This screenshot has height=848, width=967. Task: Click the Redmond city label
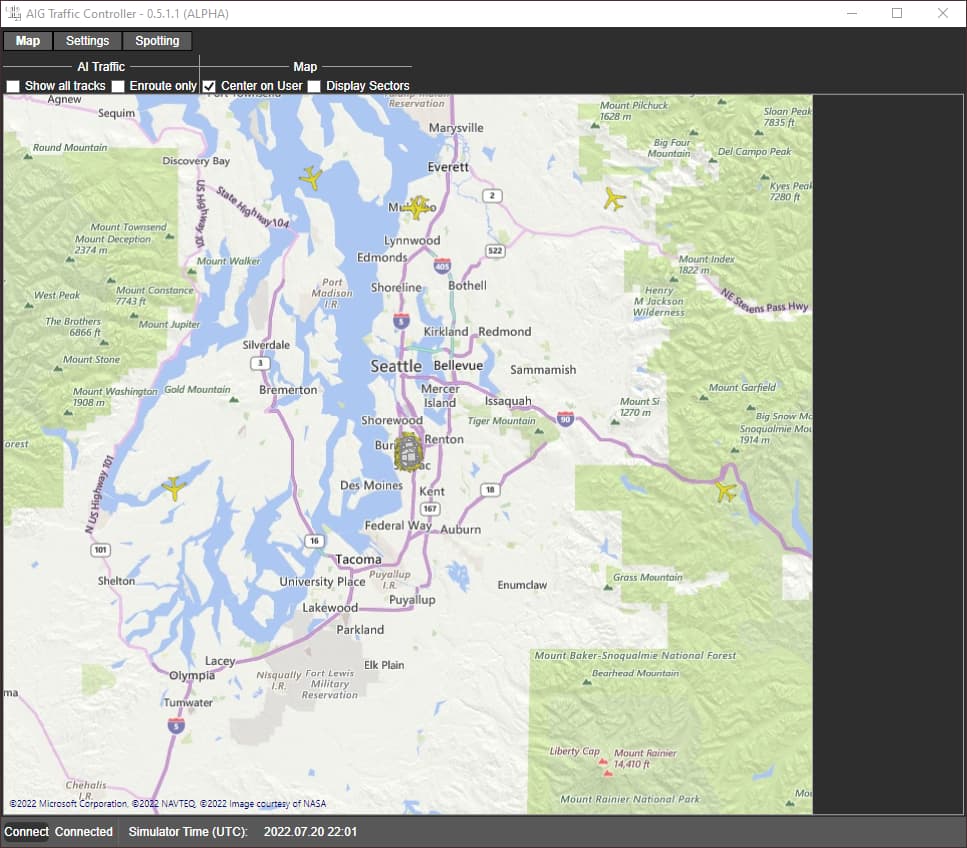tap(504, 332)
